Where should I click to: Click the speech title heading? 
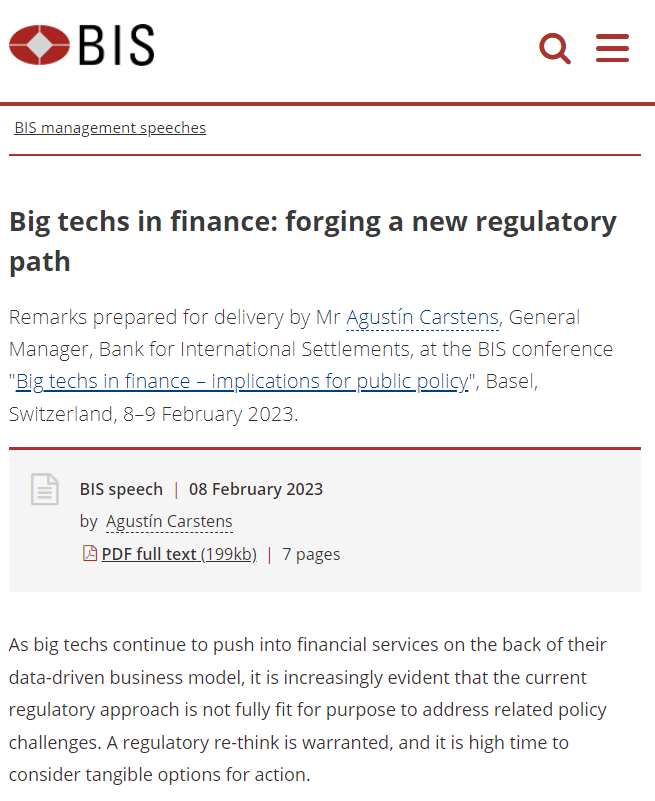[313, 242]
